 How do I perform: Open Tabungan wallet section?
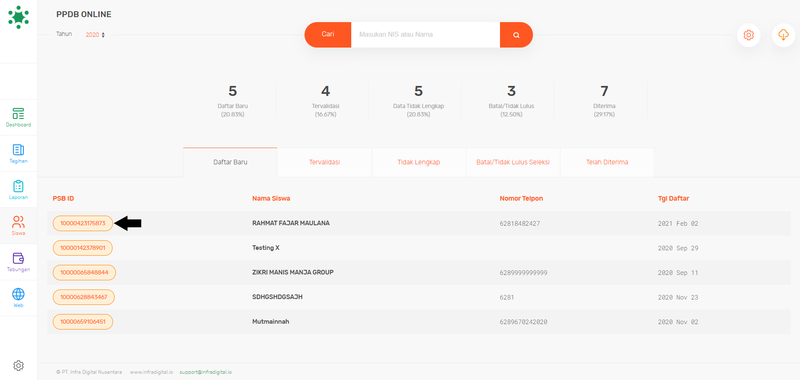(18, 262)
